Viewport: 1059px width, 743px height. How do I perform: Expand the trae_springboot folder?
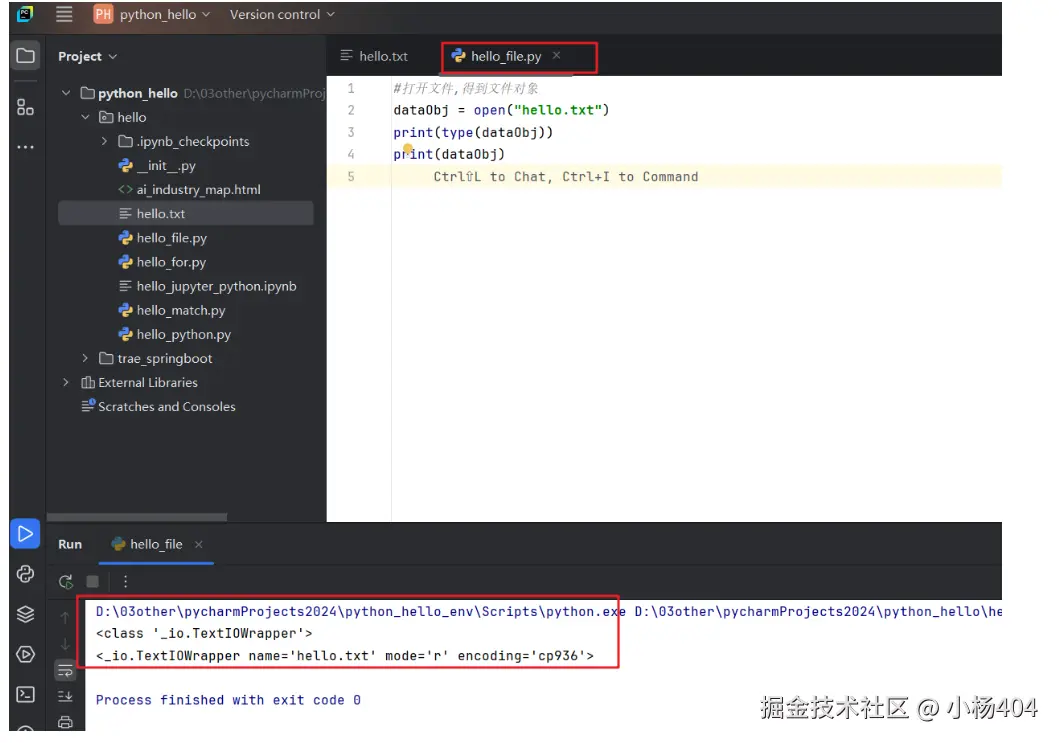pos(85,358)
